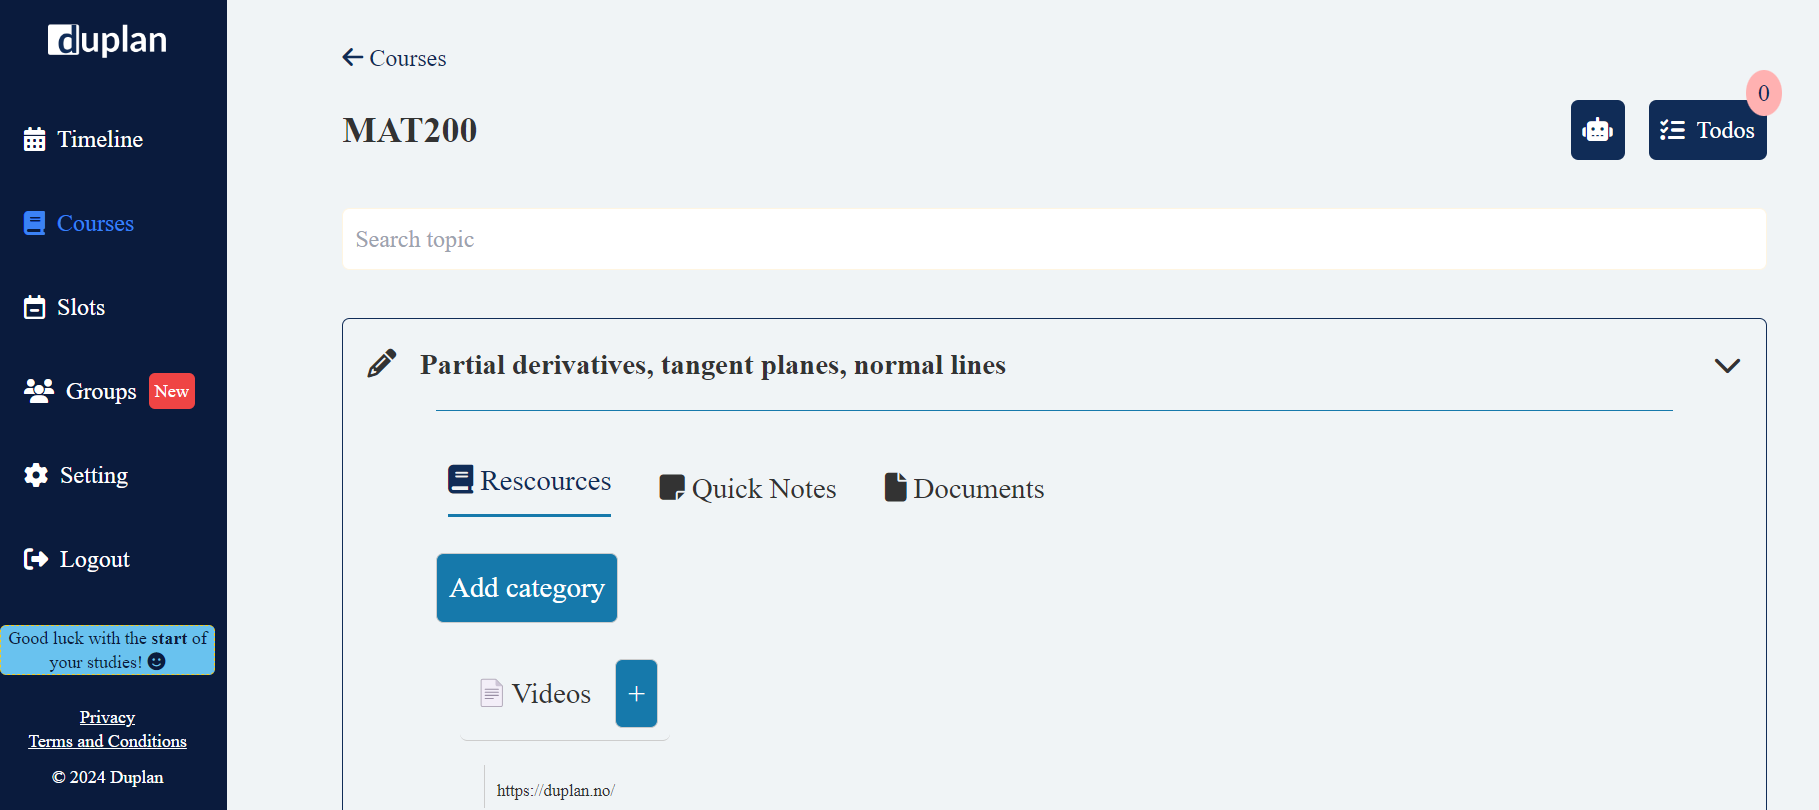This screenshot has width=1819, height=810.
Task: Switch to the Documents tab
Action: pyautogui.click(x=963, y=488)
